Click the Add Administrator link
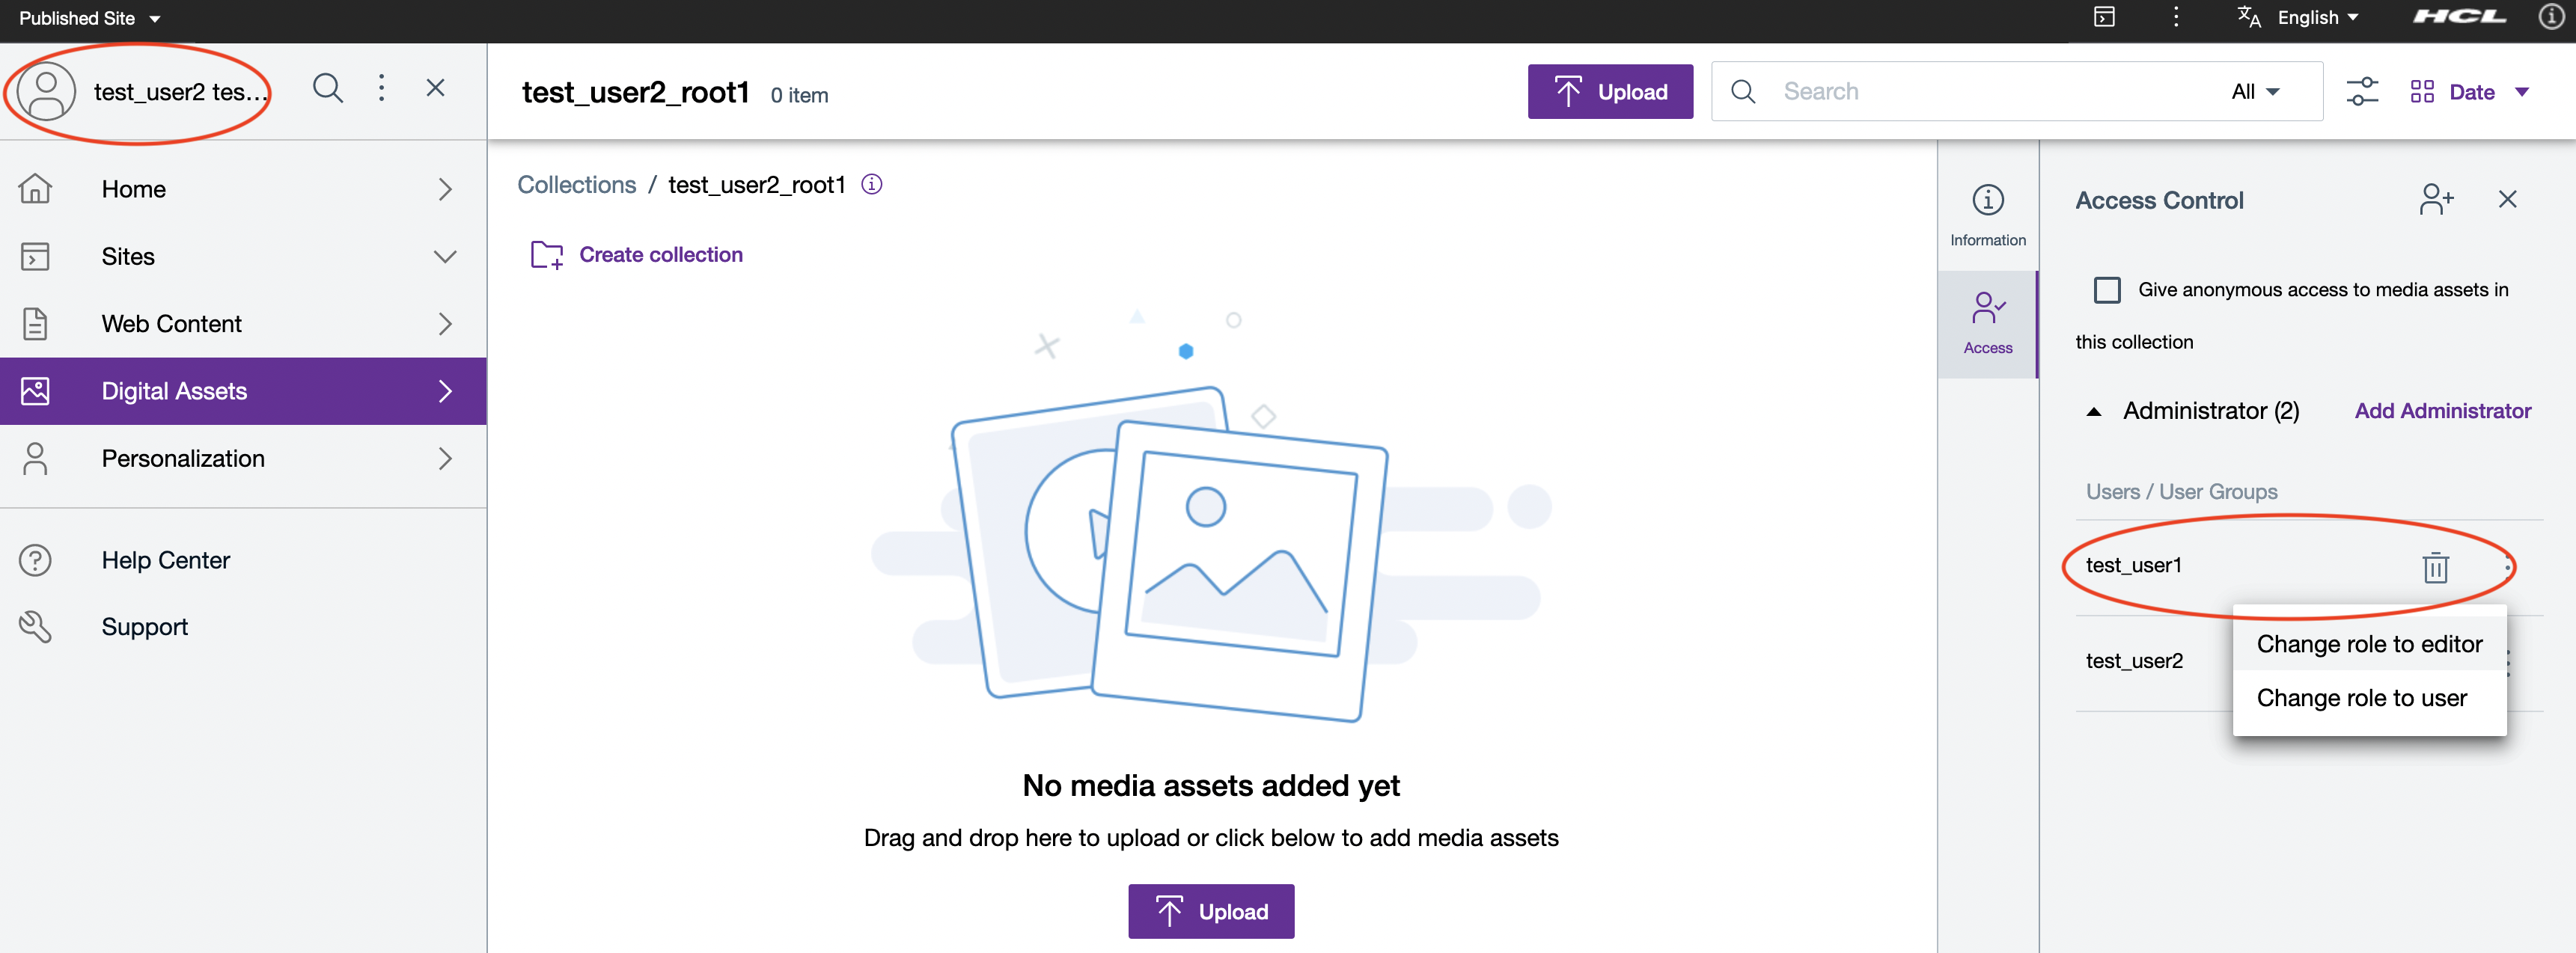This screenshot has width=2576, height=953. 2441,410
